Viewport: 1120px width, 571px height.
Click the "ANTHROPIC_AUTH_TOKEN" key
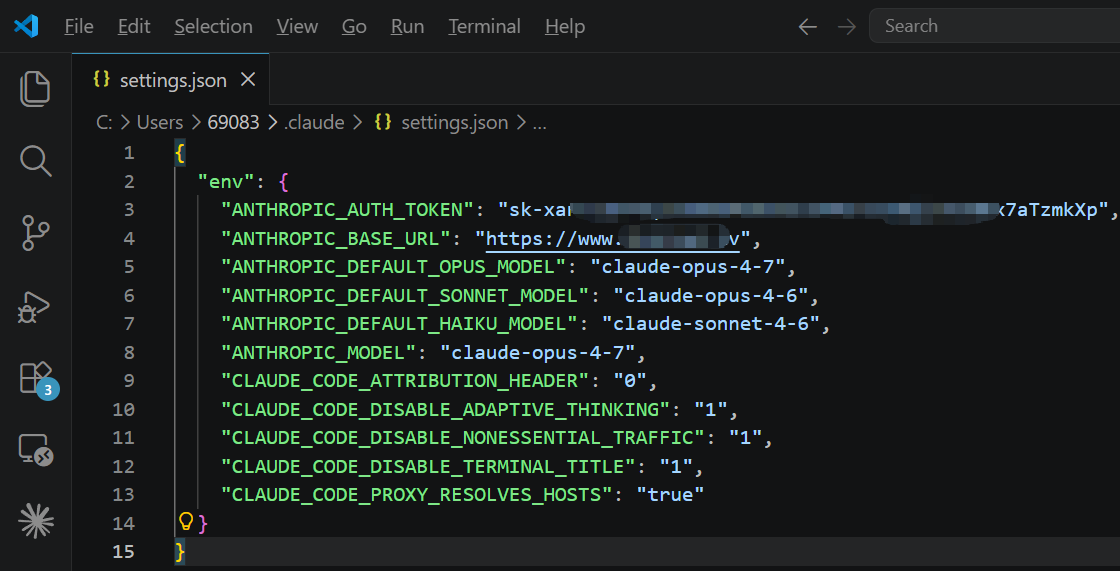(348, 209)
